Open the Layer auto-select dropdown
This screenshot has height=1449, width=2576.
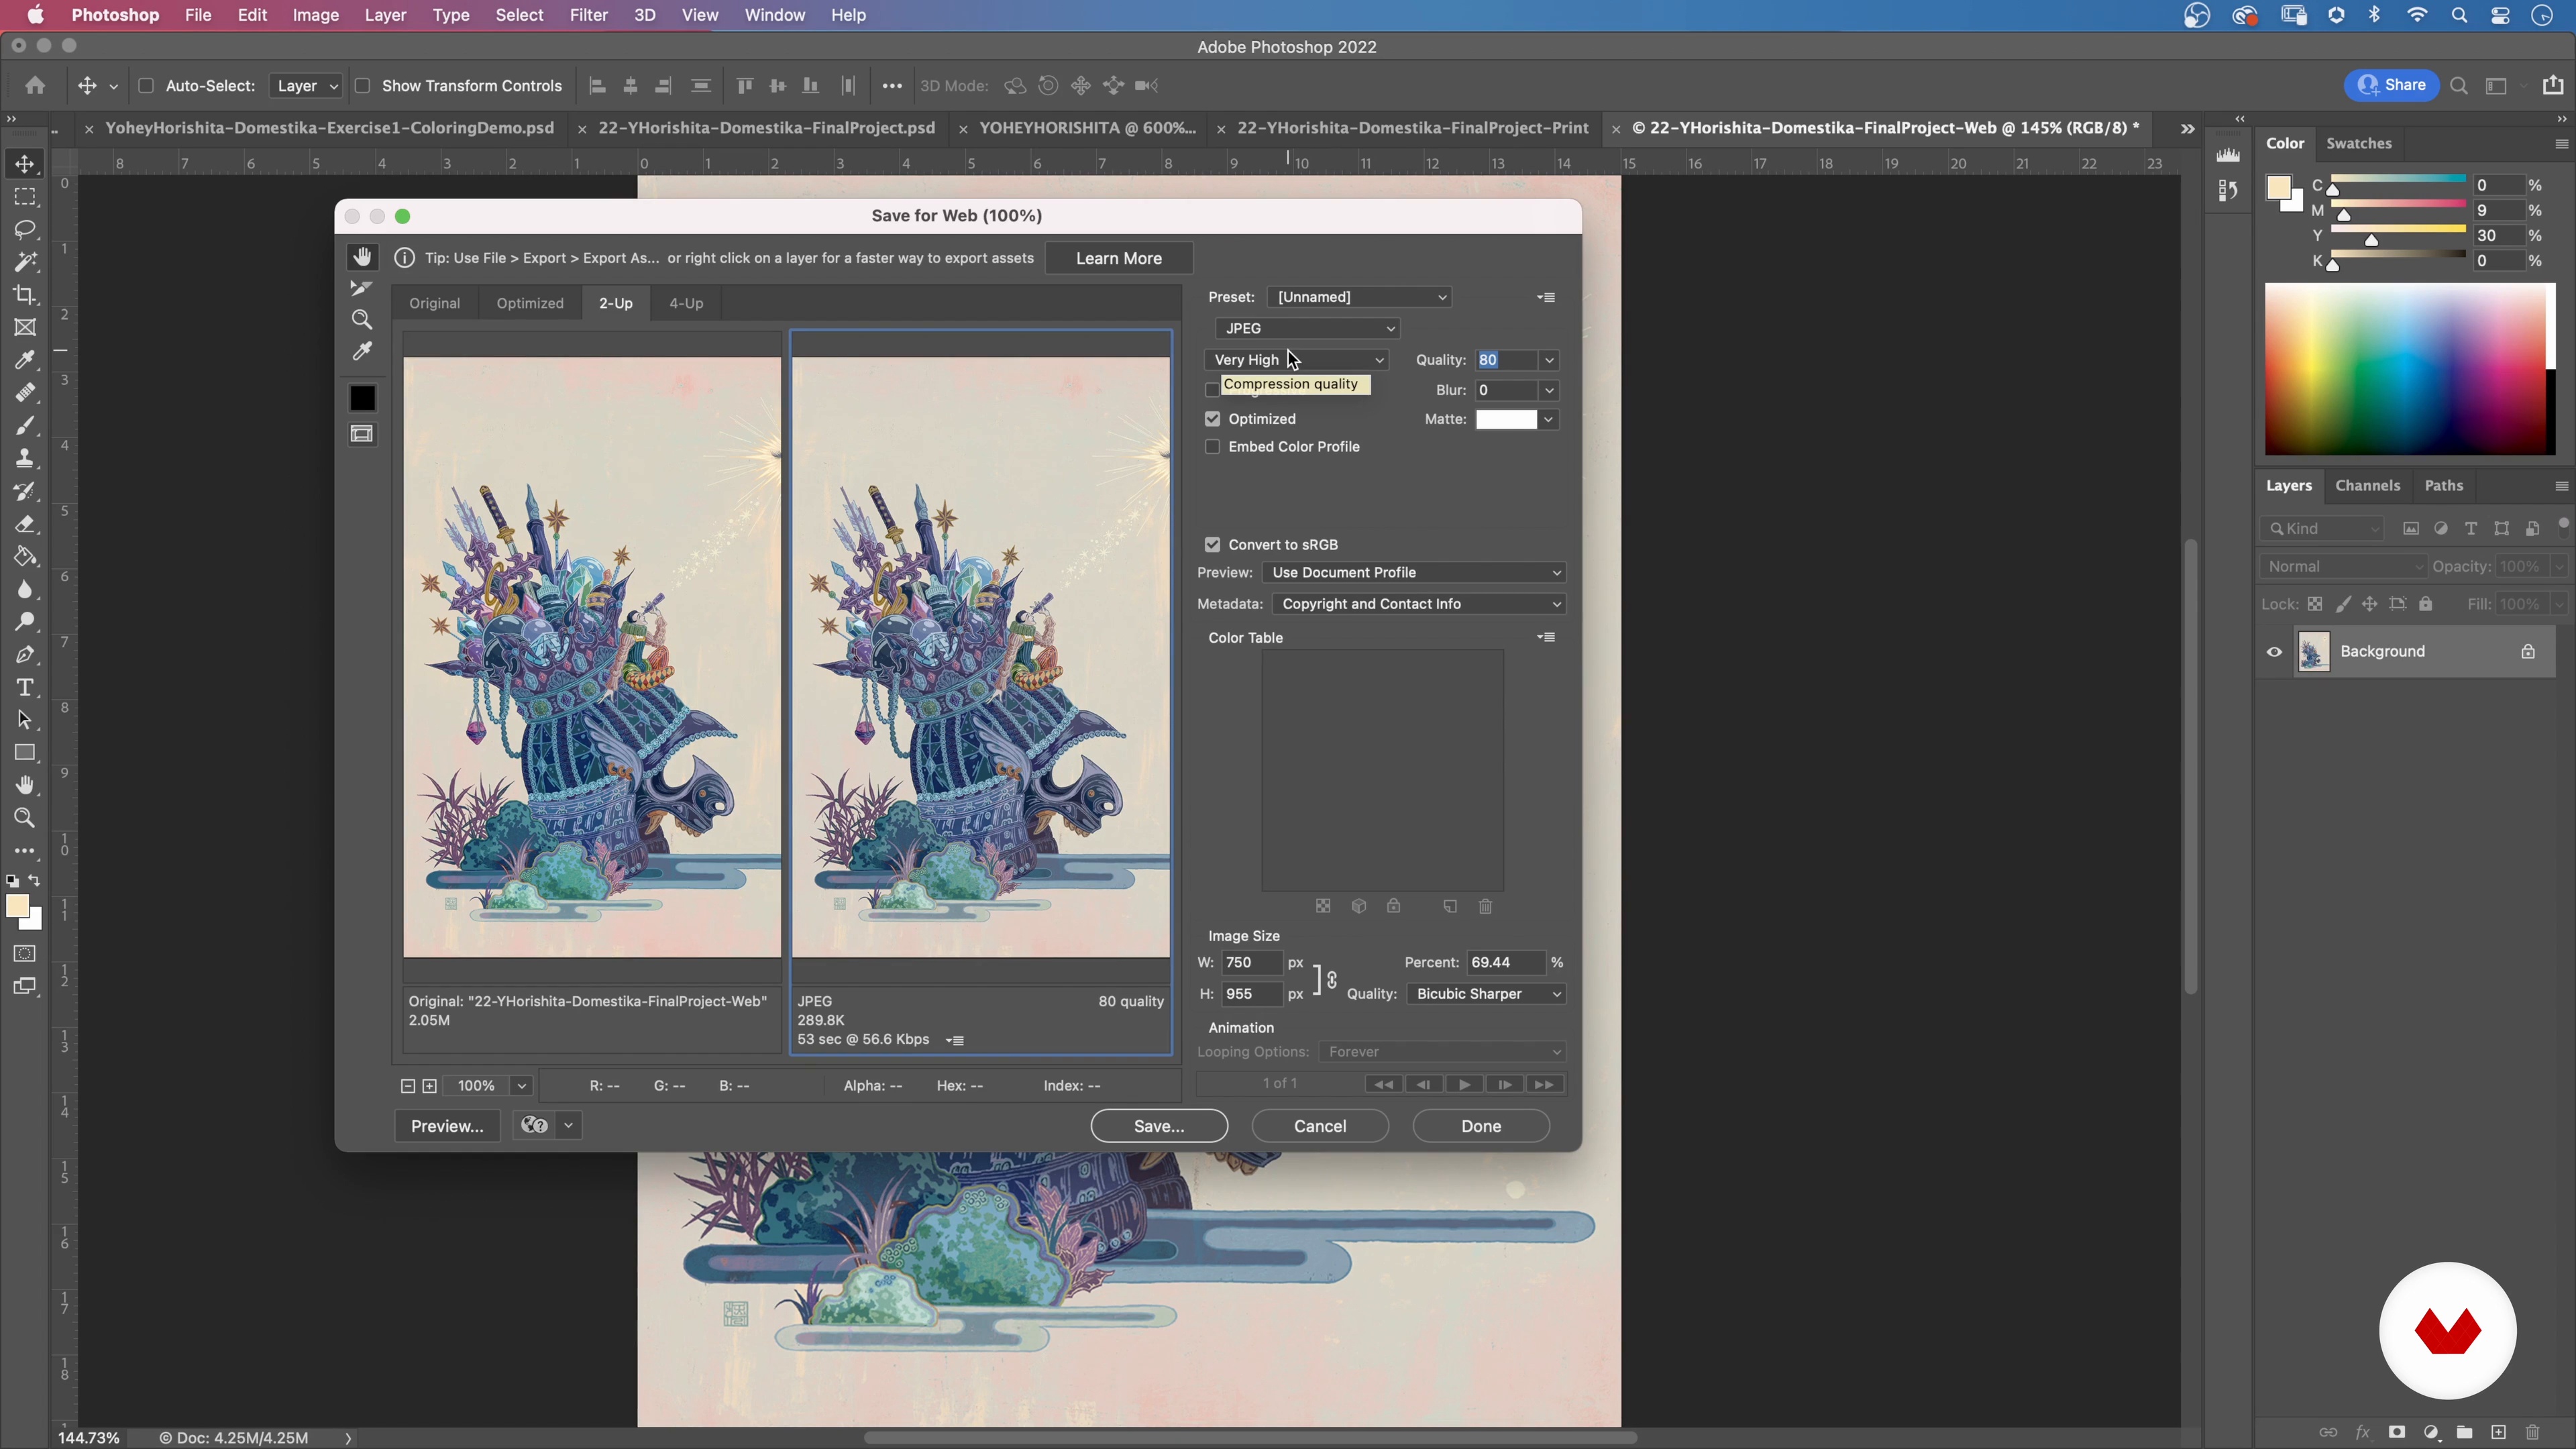click(305, 86)
